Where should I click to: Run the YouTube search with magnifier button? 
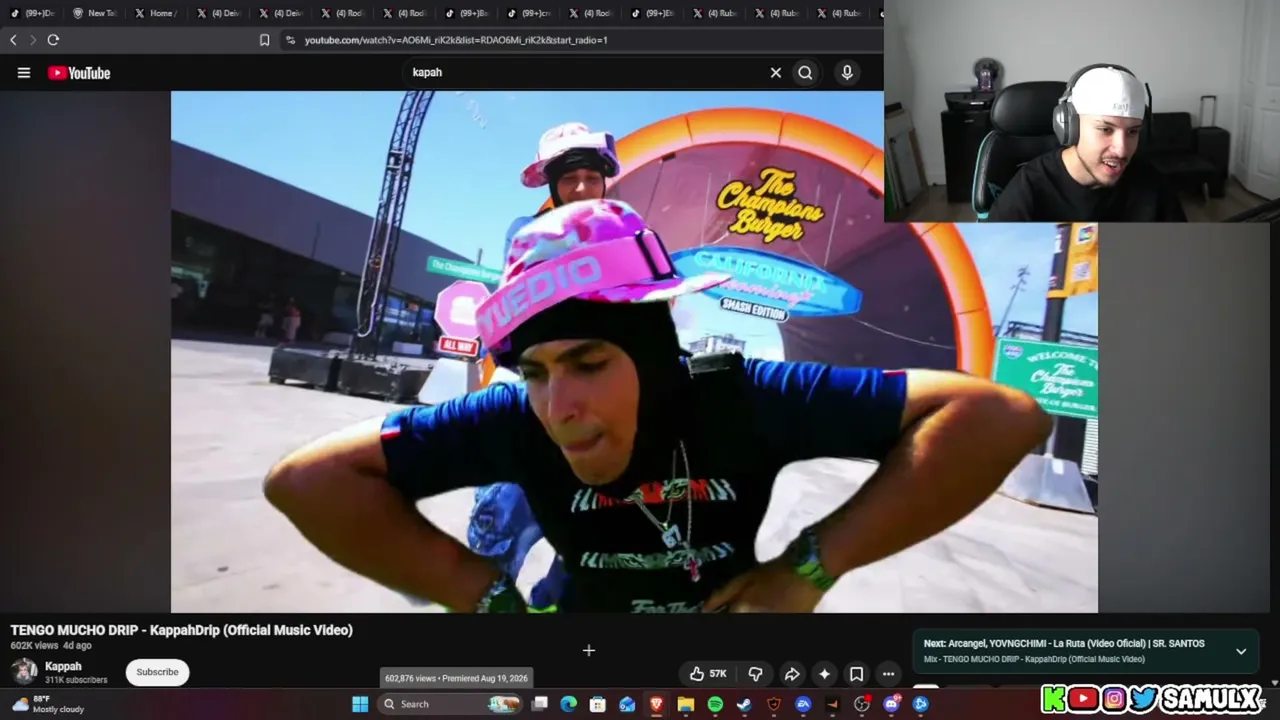[805, 72]
